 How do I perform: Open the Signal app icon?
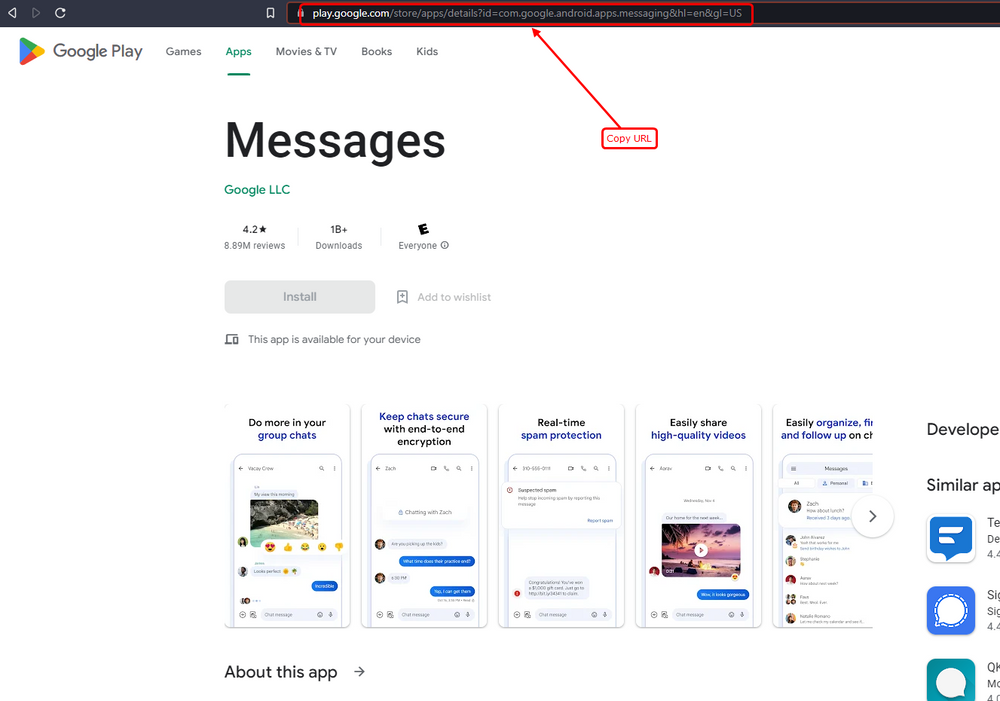951,610
